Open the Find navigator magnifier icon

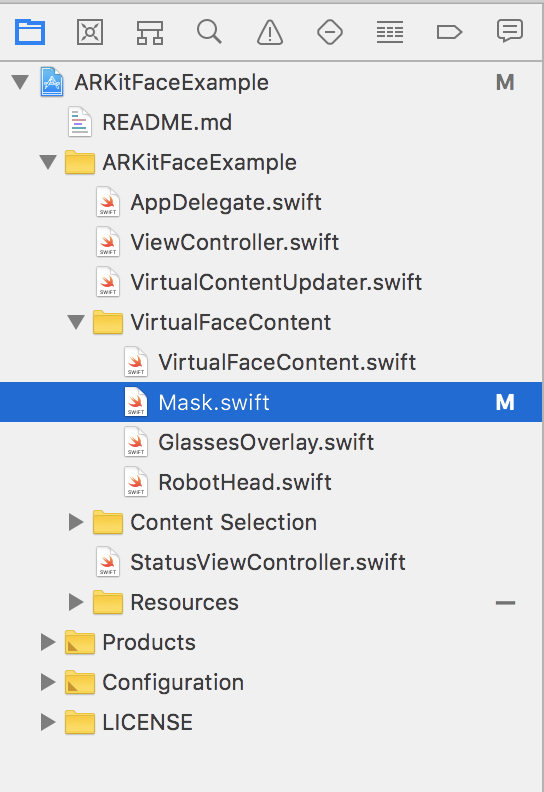[209, 32]
